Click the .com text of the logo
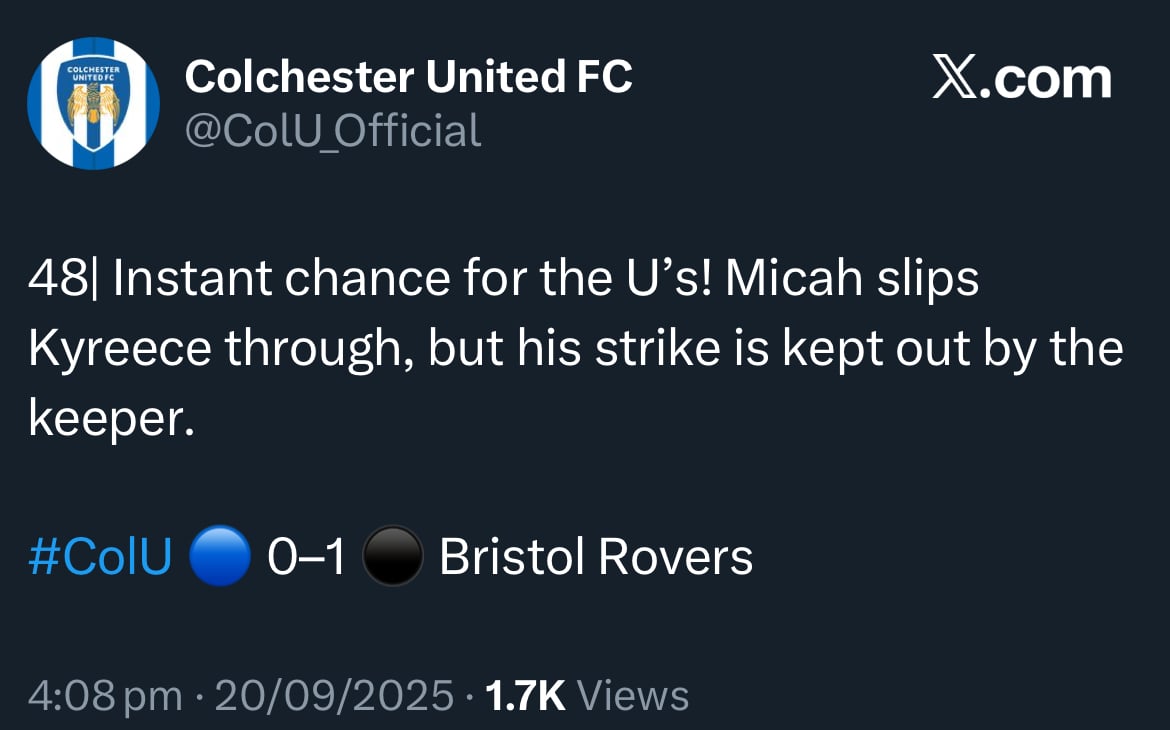Viewport: 1170px width, 730px height. click(1045, 81)
